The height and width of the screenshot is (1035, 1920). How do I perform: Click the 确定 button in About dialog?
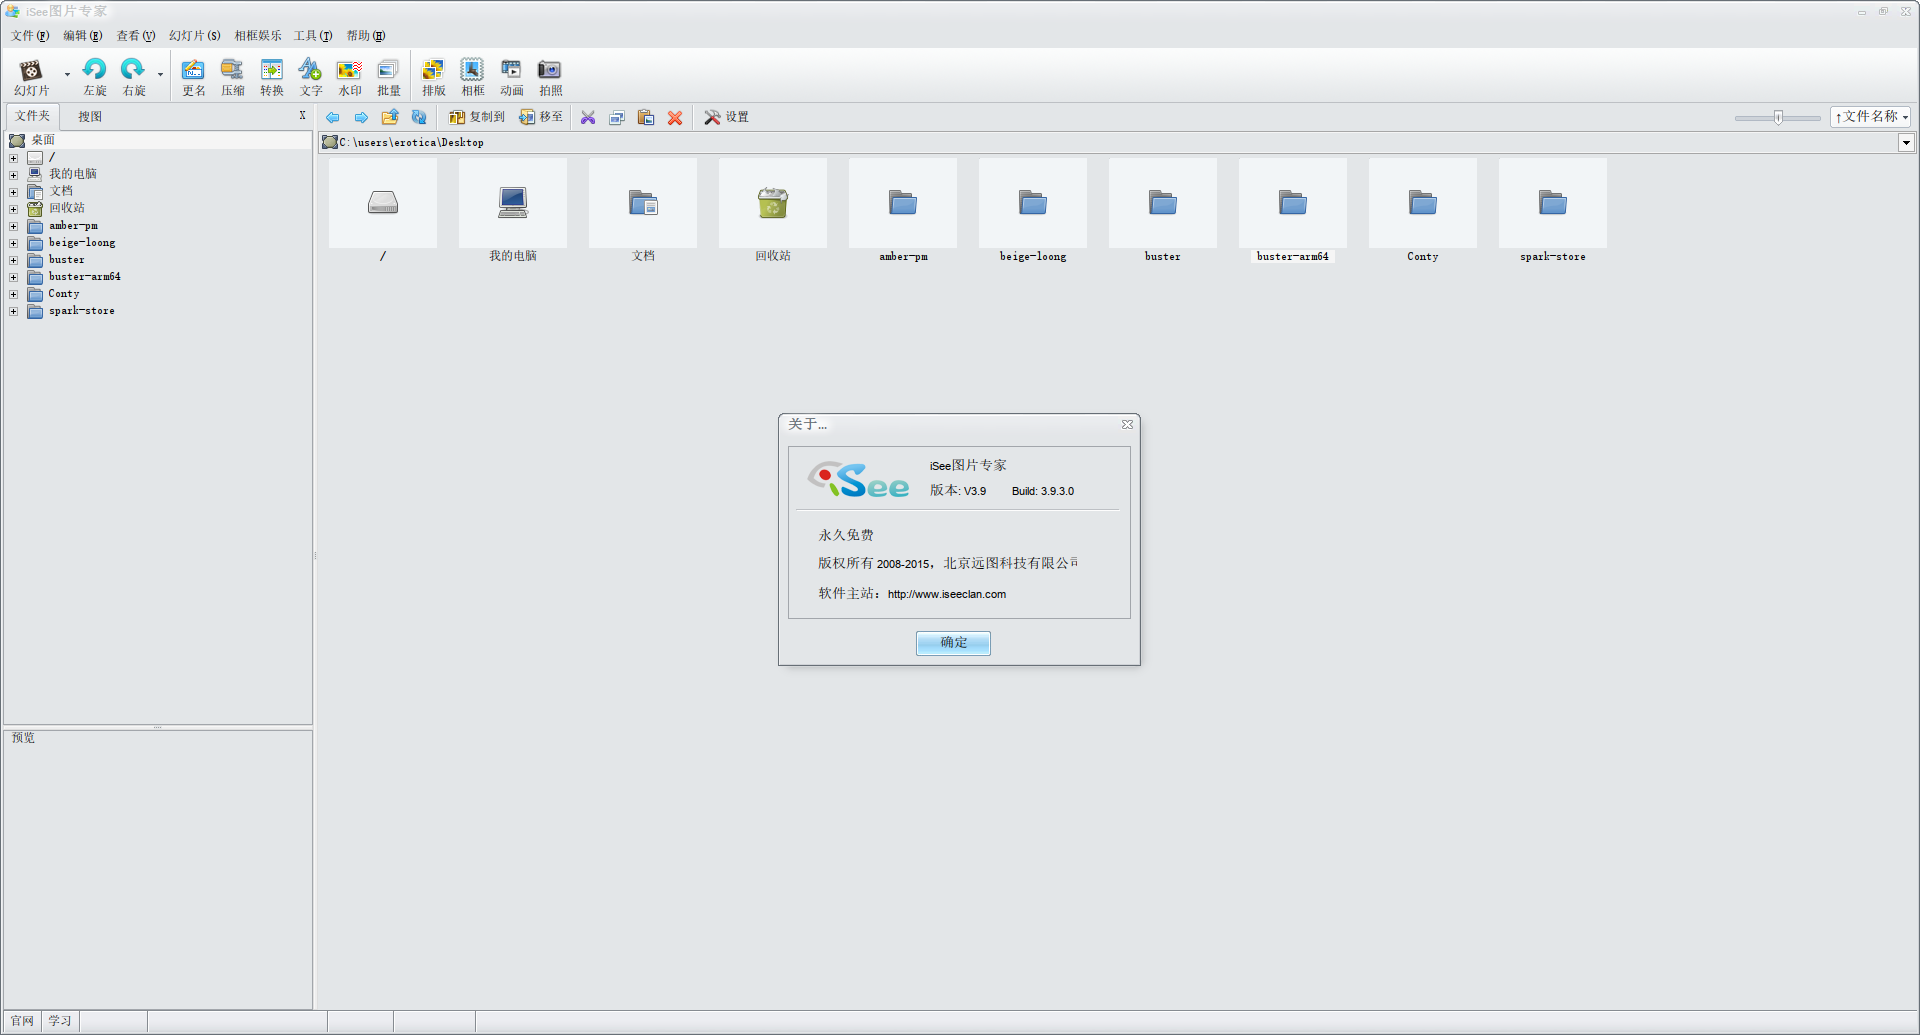(953, 643)
